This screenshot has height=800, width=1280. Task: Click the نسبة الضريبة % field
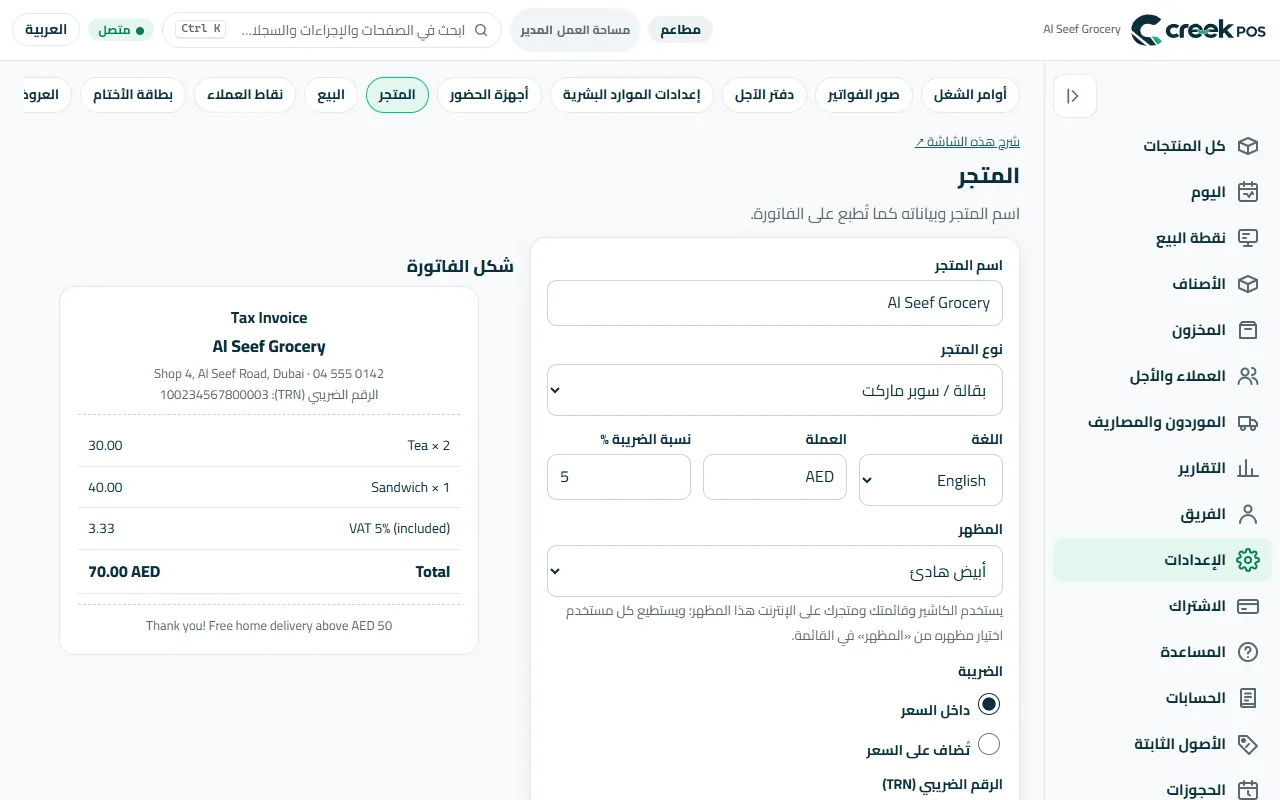pos(619,477)
